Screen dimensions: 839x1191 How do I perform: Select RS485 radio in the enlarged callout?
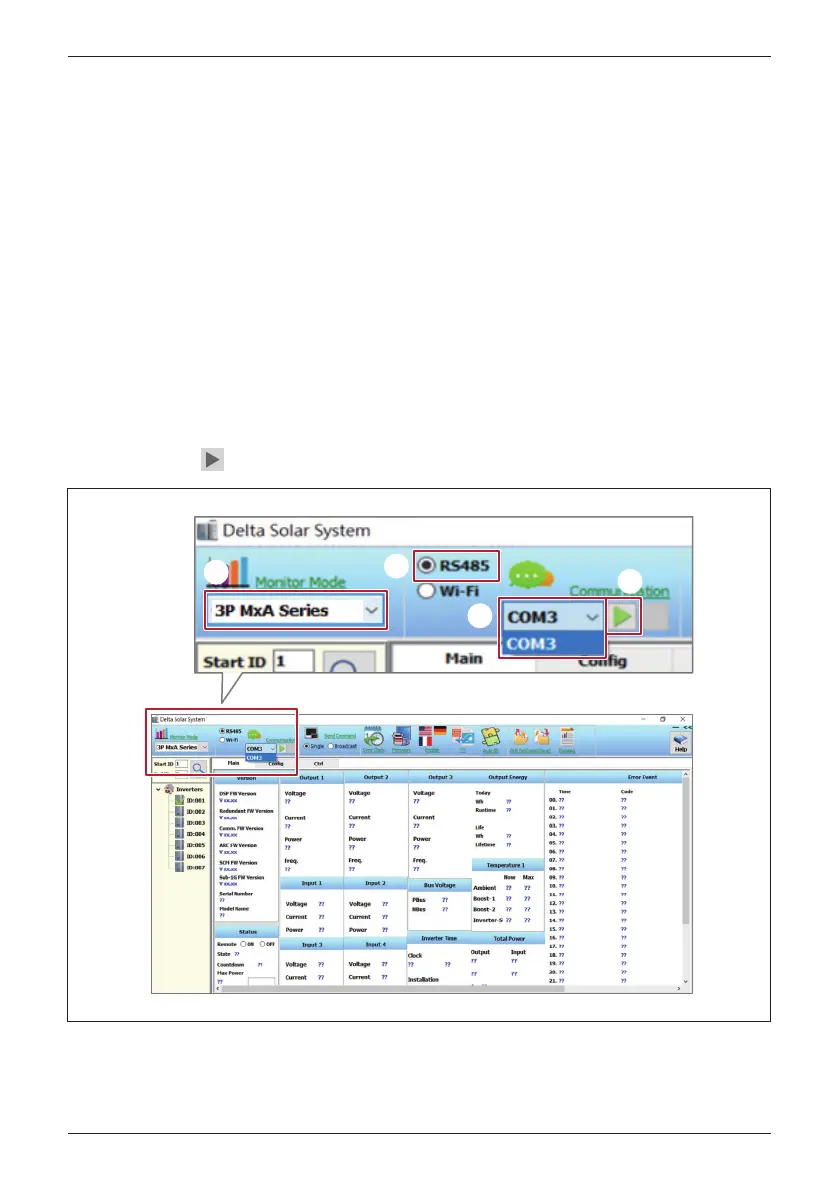427,566
